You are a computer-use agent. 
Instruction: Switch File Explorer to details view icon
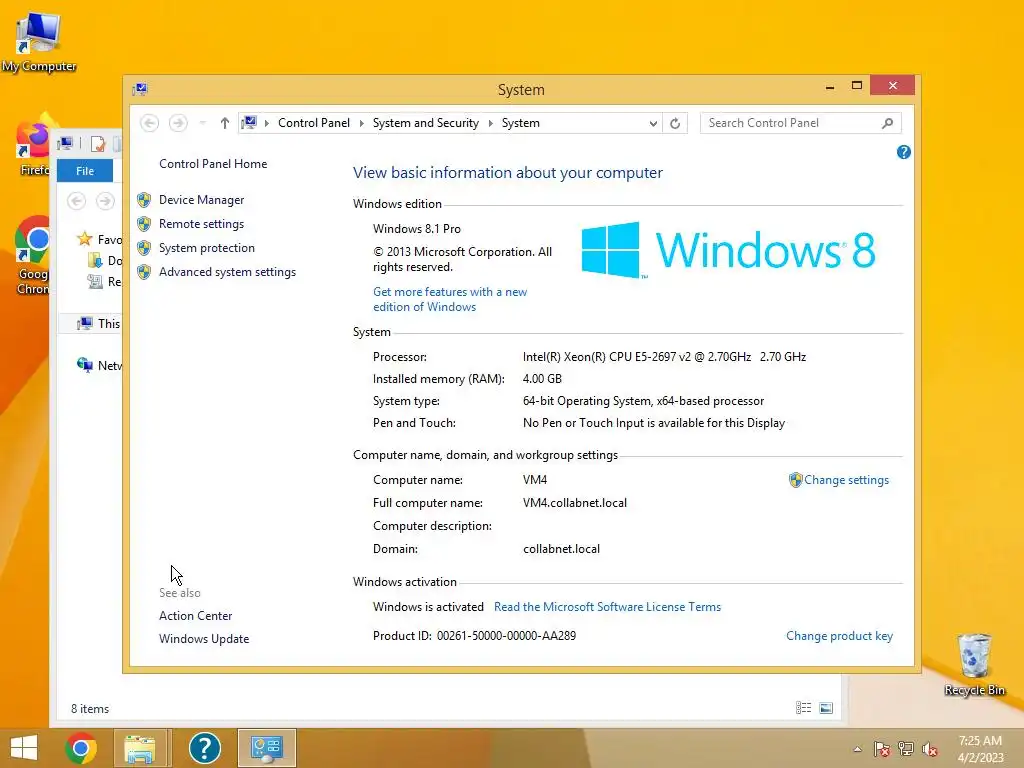coord(803,708)
